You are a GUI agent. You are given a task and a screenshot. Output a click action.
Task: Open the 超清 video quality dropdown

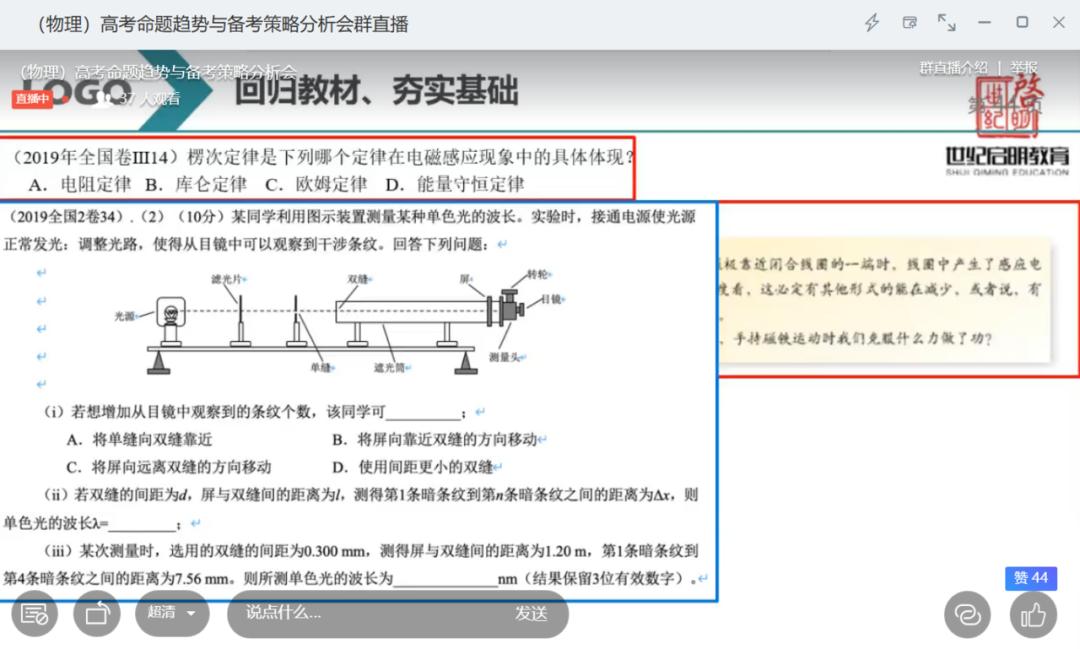(x=162, y=614)
